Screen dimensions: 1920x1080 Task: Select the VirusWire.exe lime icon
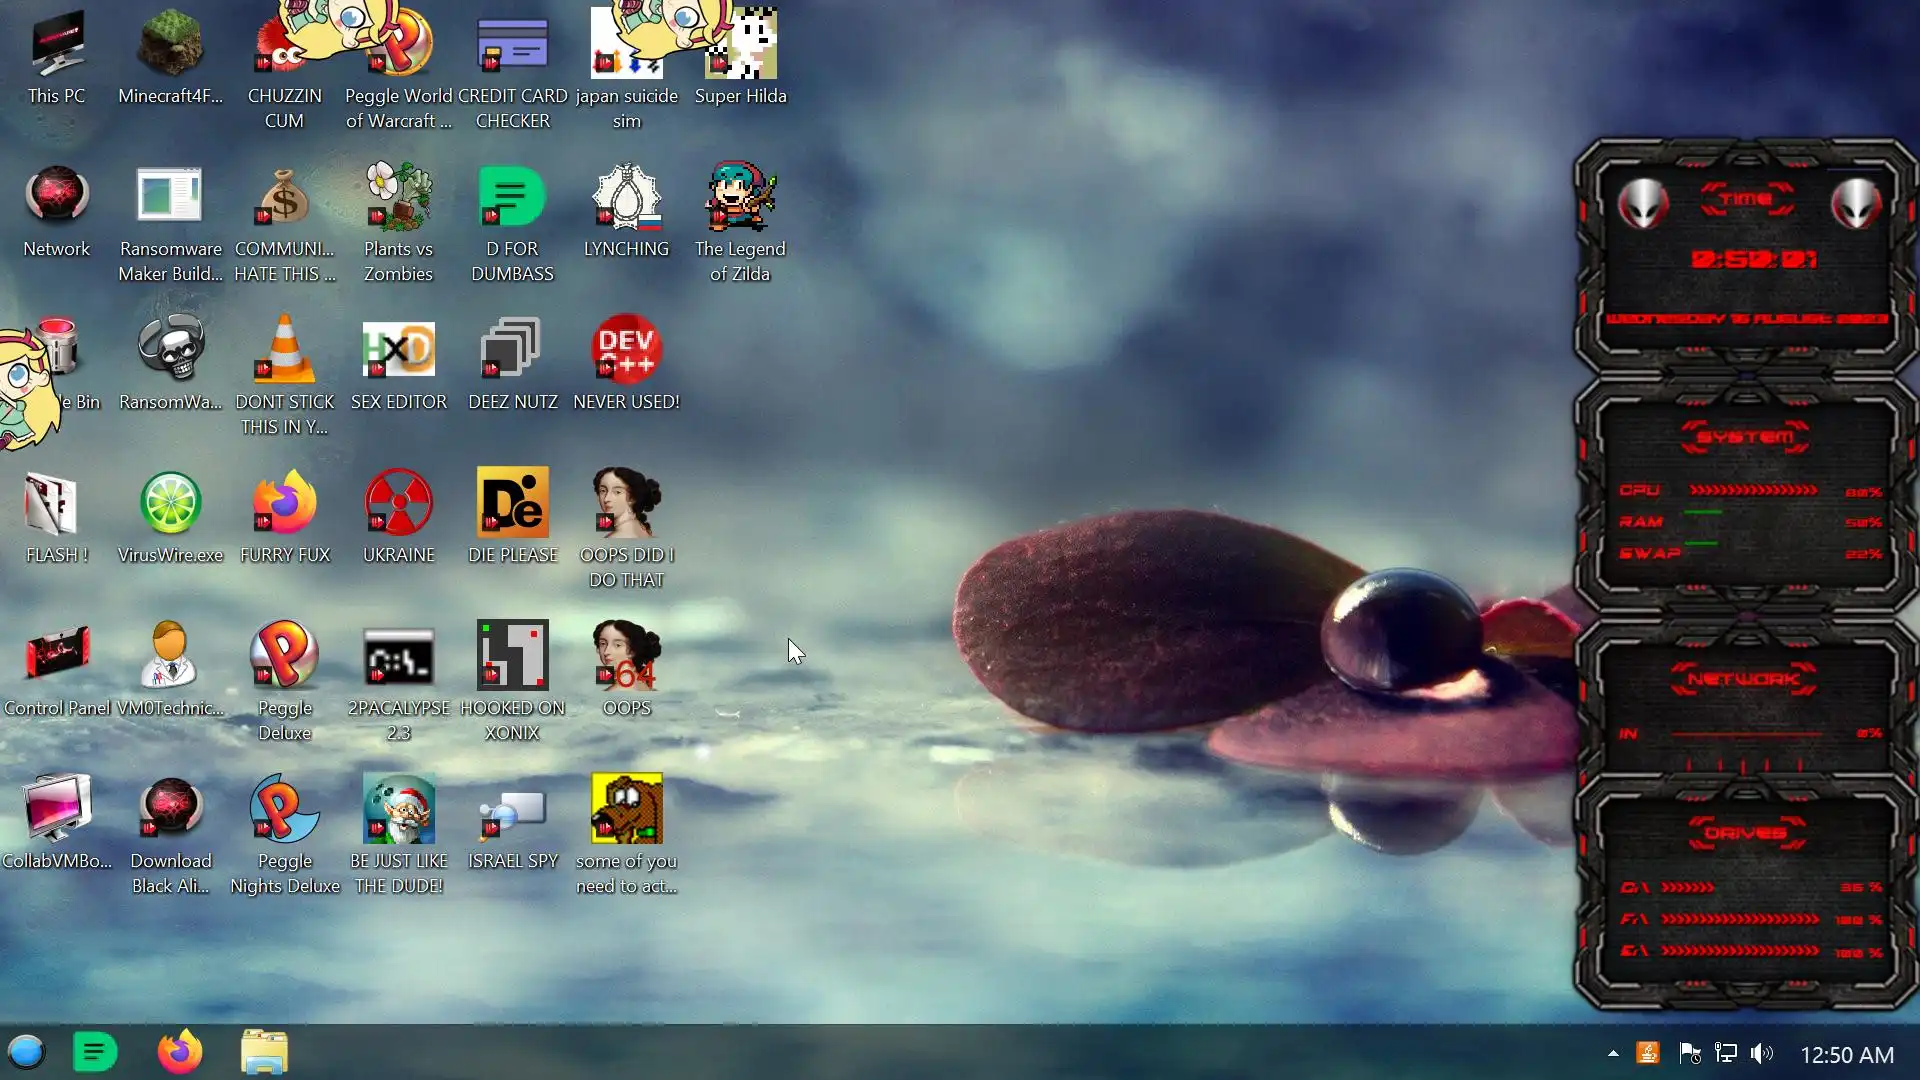pos(170,503)
